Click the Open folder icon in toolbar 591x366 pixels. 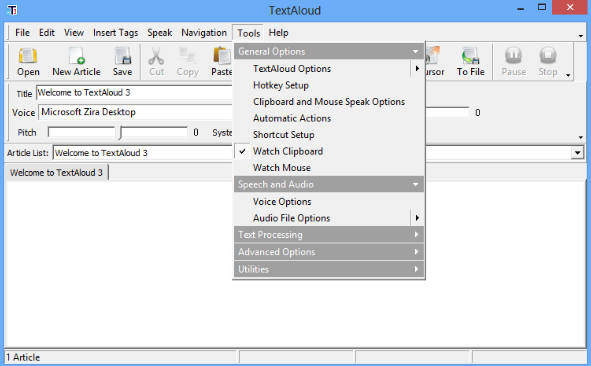(28, 56)
